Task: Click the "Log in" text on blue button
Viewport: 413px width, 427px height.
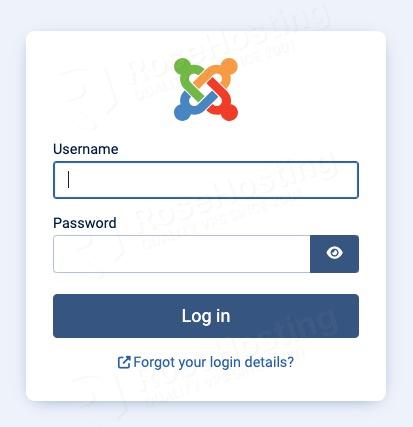Action: 206,316
